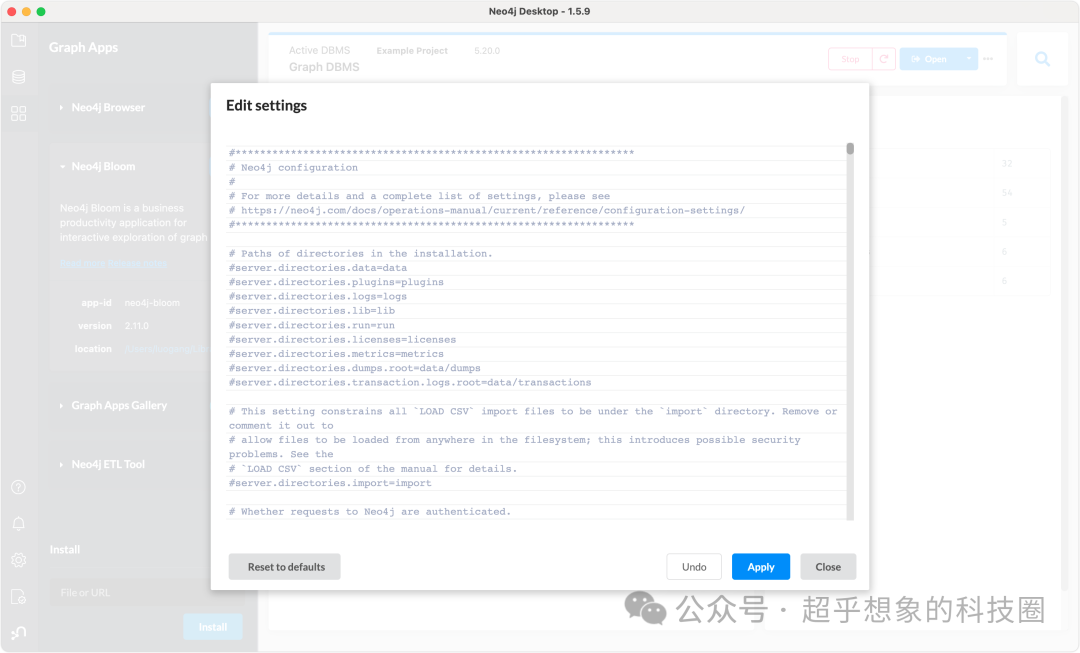Collapse the Neo4j Bloom section
1080x653 pixels.
pos(62,167)
